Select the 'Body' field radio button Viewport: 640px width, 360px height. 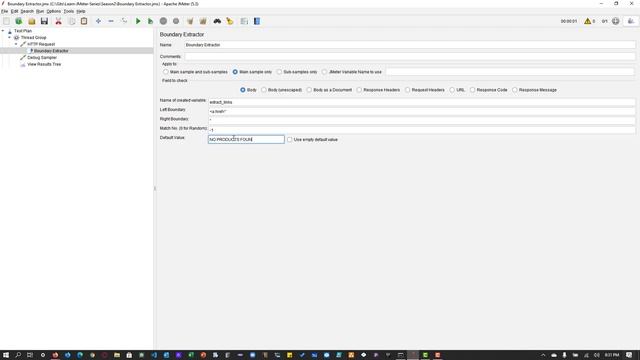[243, 90]
